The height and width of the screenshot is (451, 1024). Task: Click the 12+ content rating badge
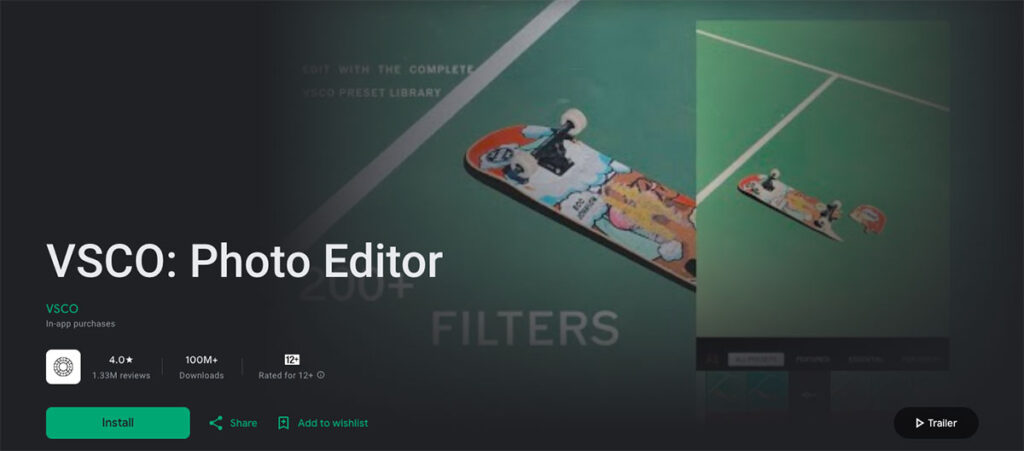292,360
